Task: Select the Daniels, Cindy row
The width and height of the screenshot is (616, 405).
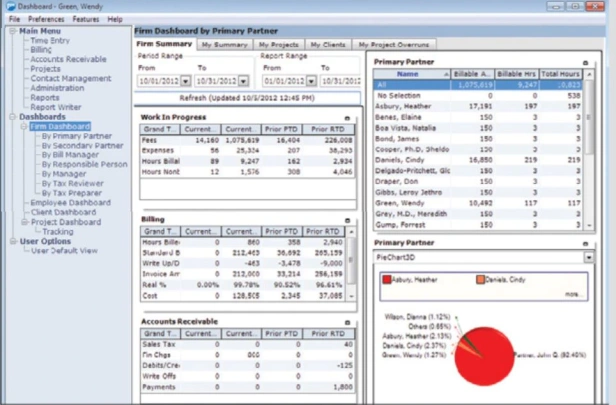Action: [x=477, y=160]
